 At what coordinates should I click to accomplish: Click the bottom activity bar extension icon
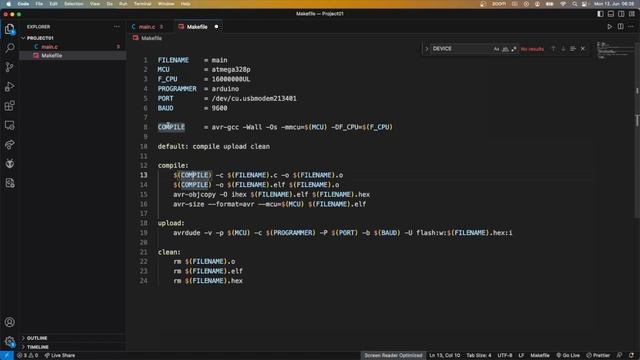coord(9,183)
